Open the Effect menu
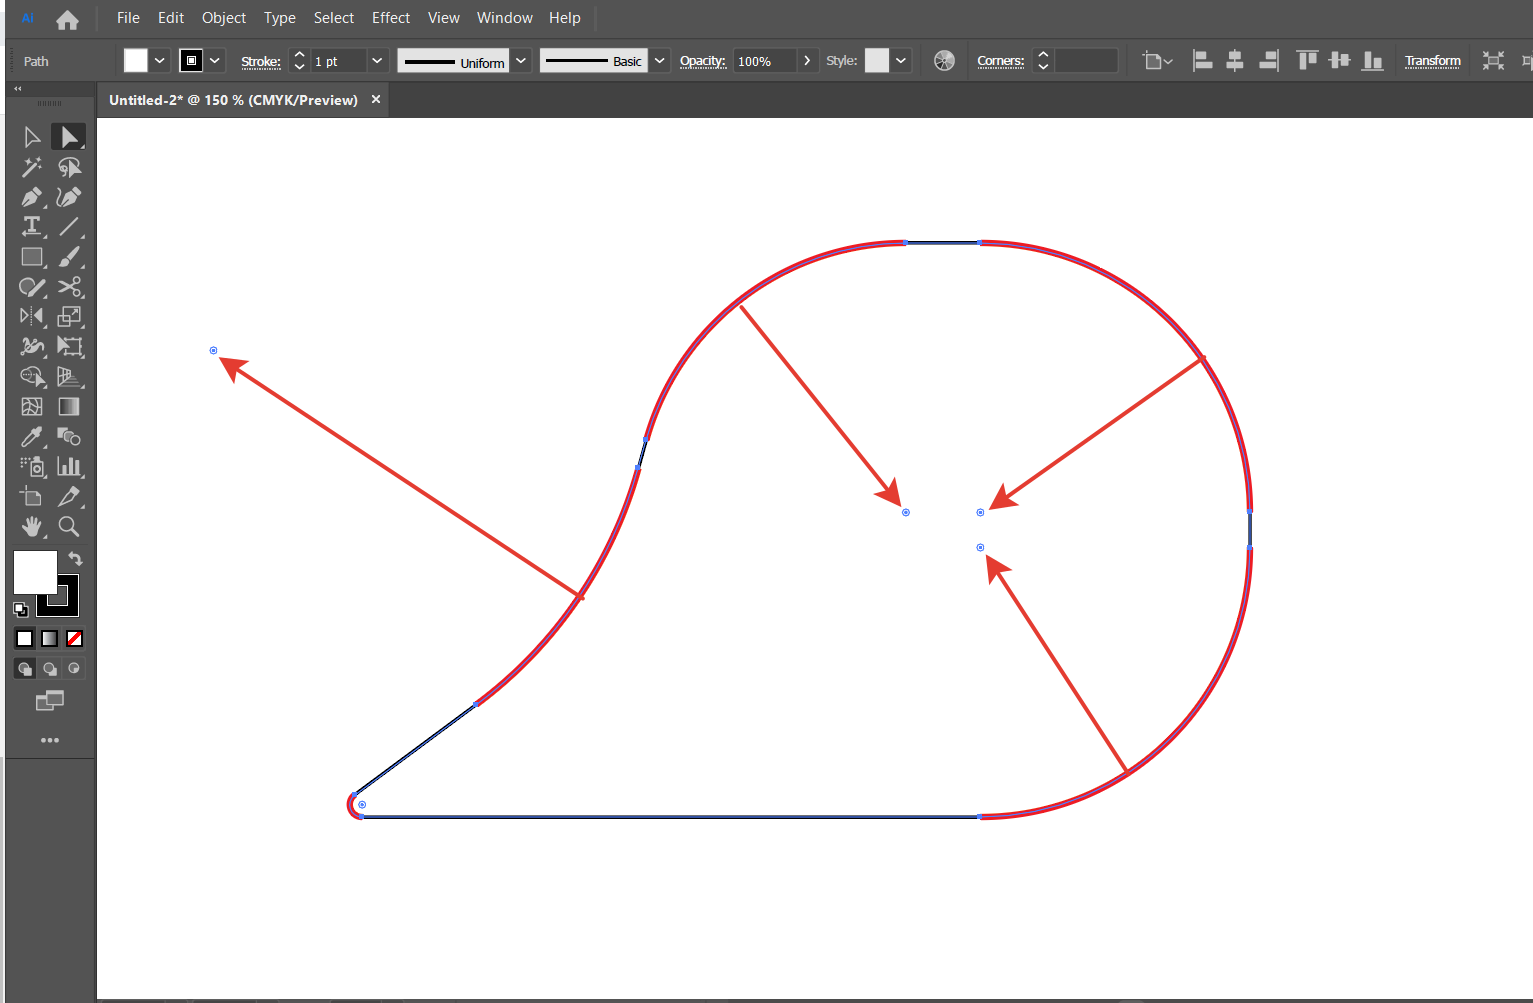This screenshot has width=1533, height=1003. coord(390,17)
